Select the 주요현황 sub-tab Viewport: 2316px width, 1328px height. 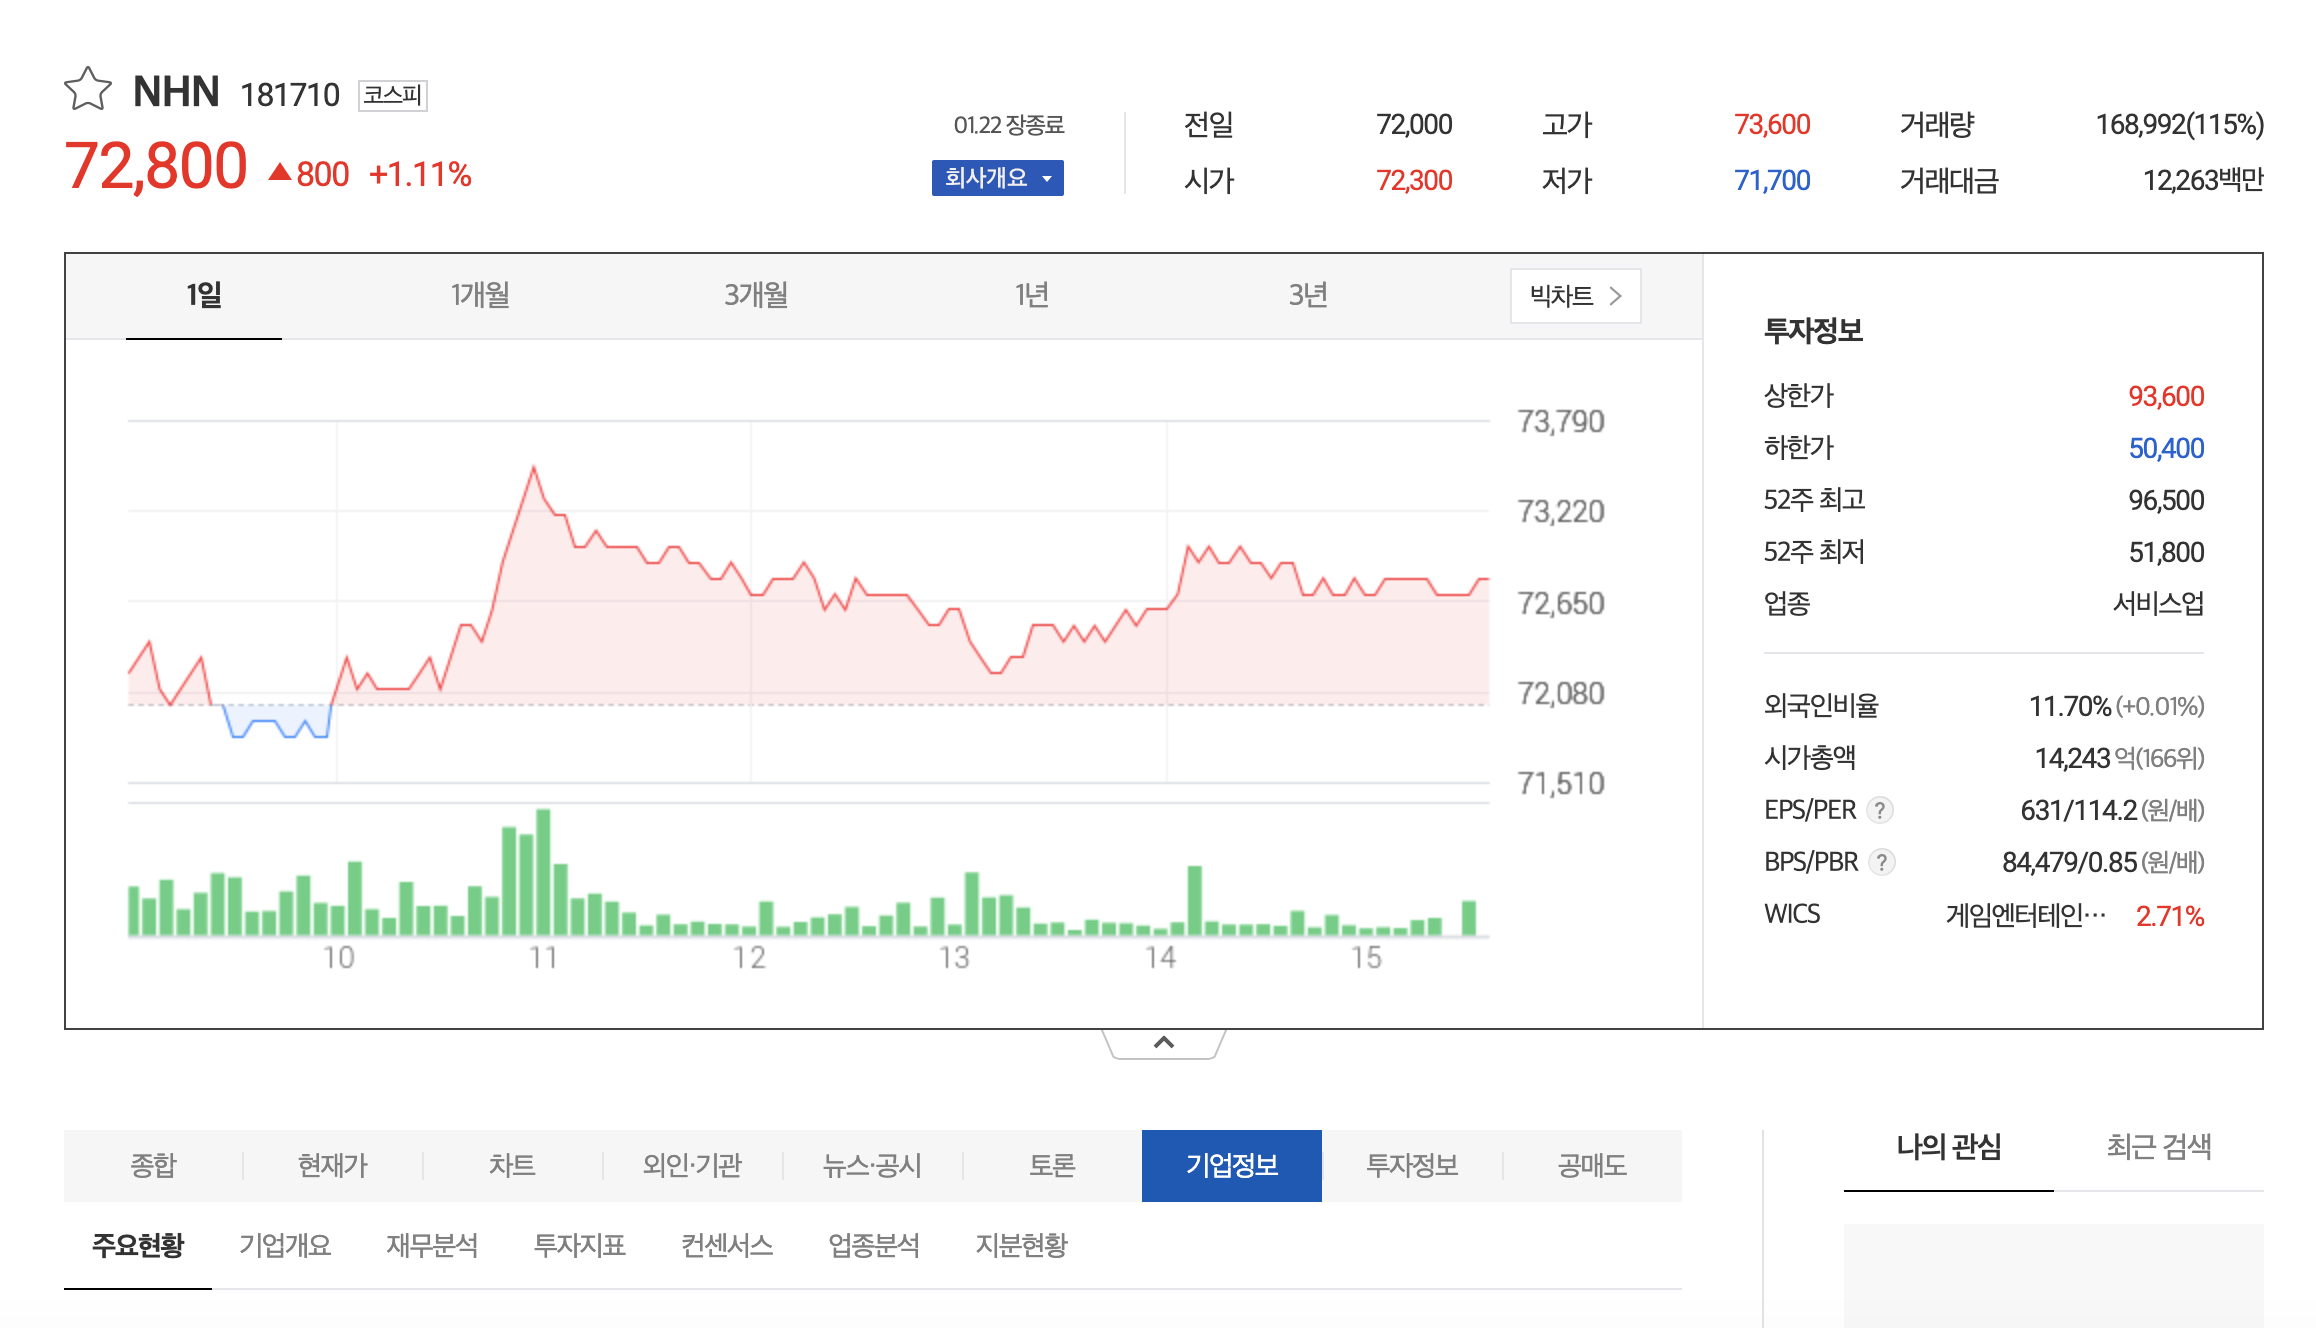(x=138, y=1246)
